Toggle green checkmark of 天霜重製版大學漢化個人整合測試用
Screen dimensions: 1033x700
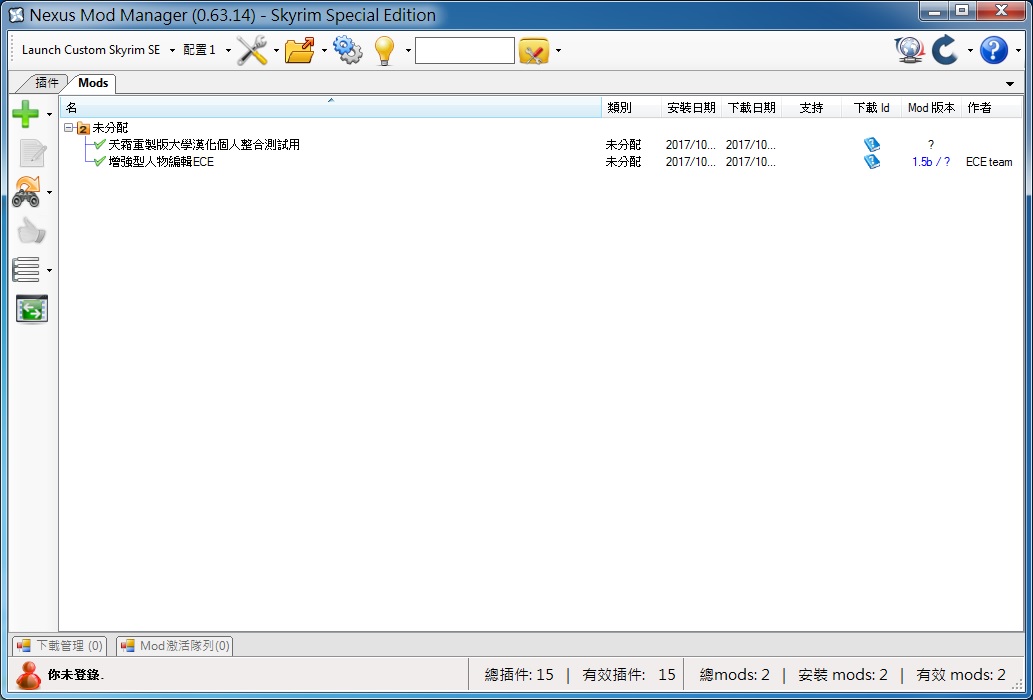[99, 144]
